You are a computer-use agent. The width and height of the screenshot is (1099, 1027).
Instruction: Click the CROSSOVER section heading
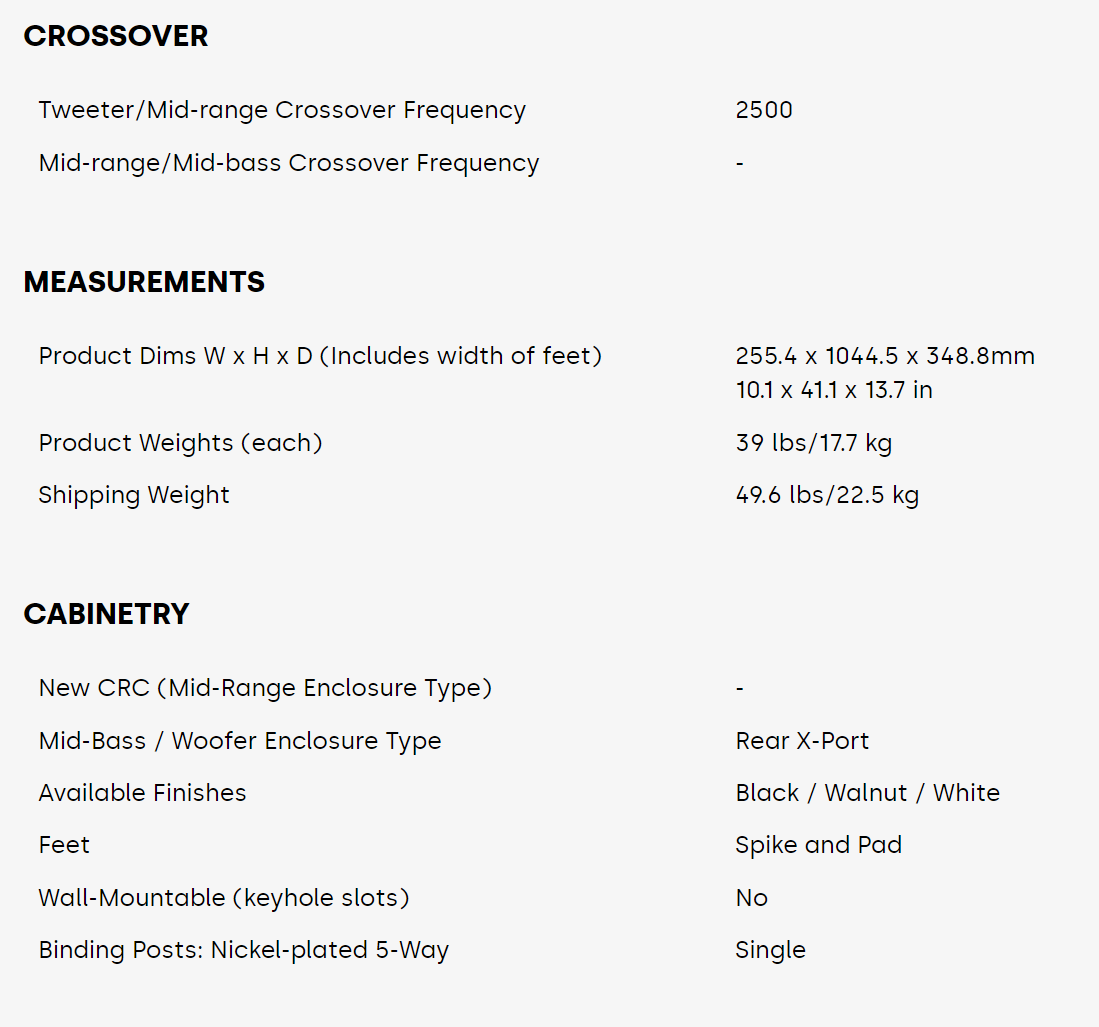tap(116, 37)
